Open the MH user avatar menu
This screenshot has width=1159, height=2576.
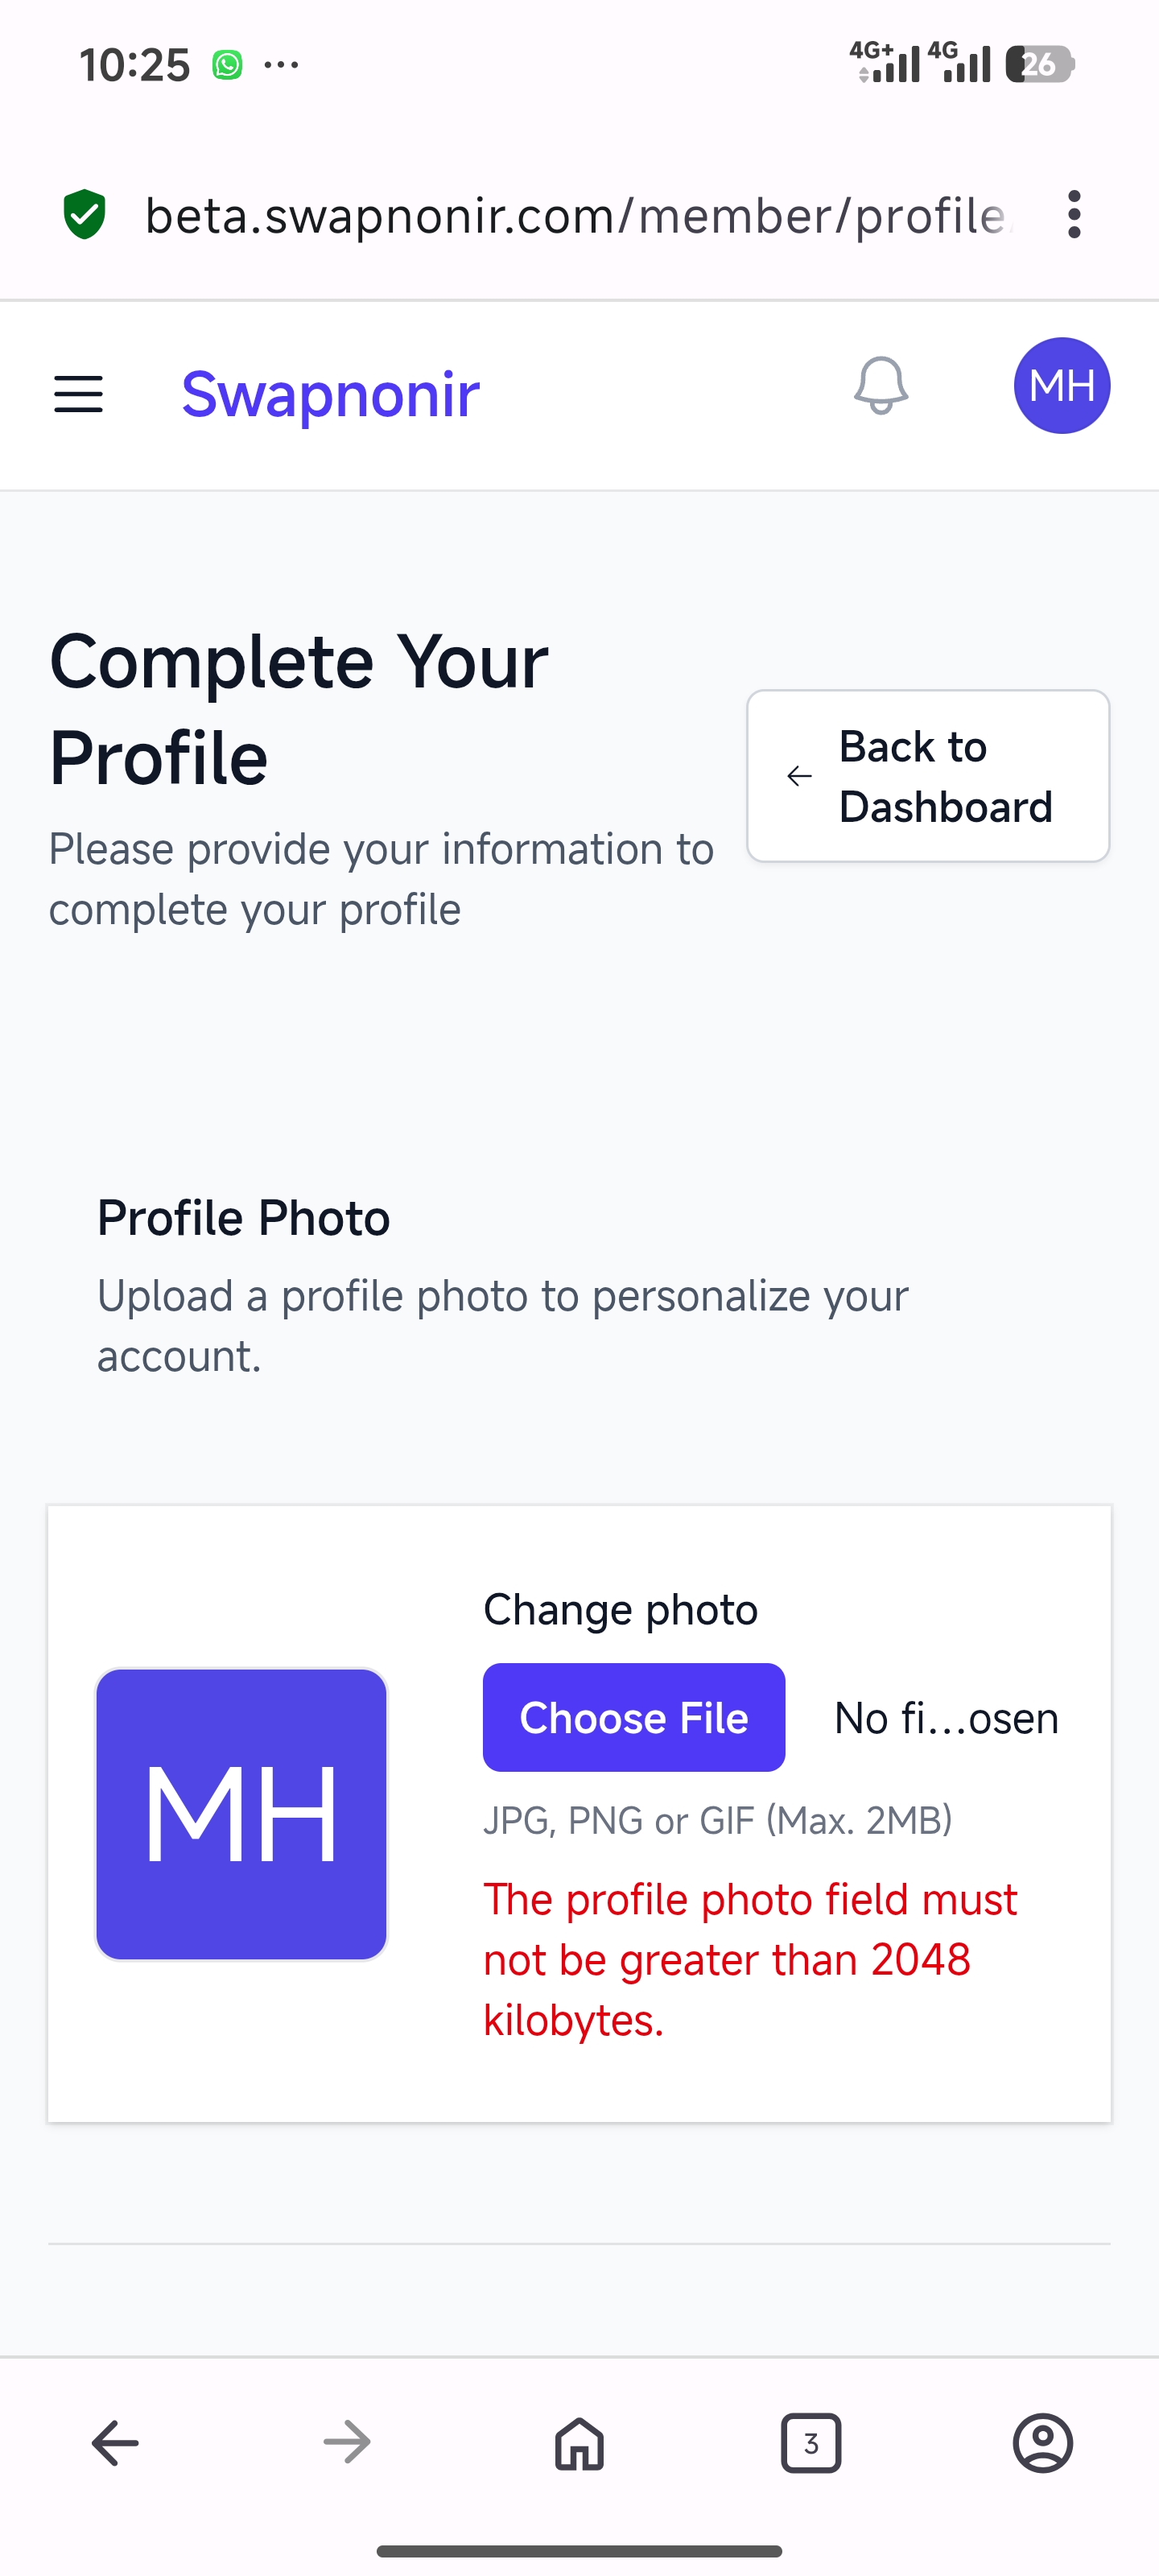pos(1061,386)
